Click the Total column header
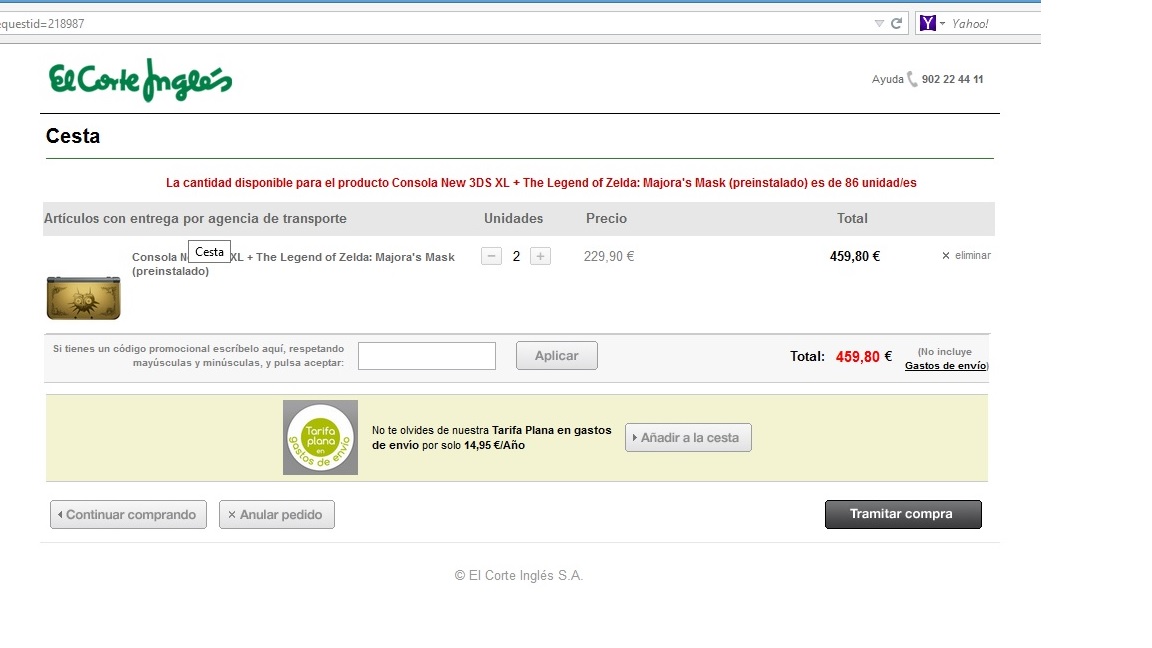1152x648 pixels. click(x=852, y=218)
